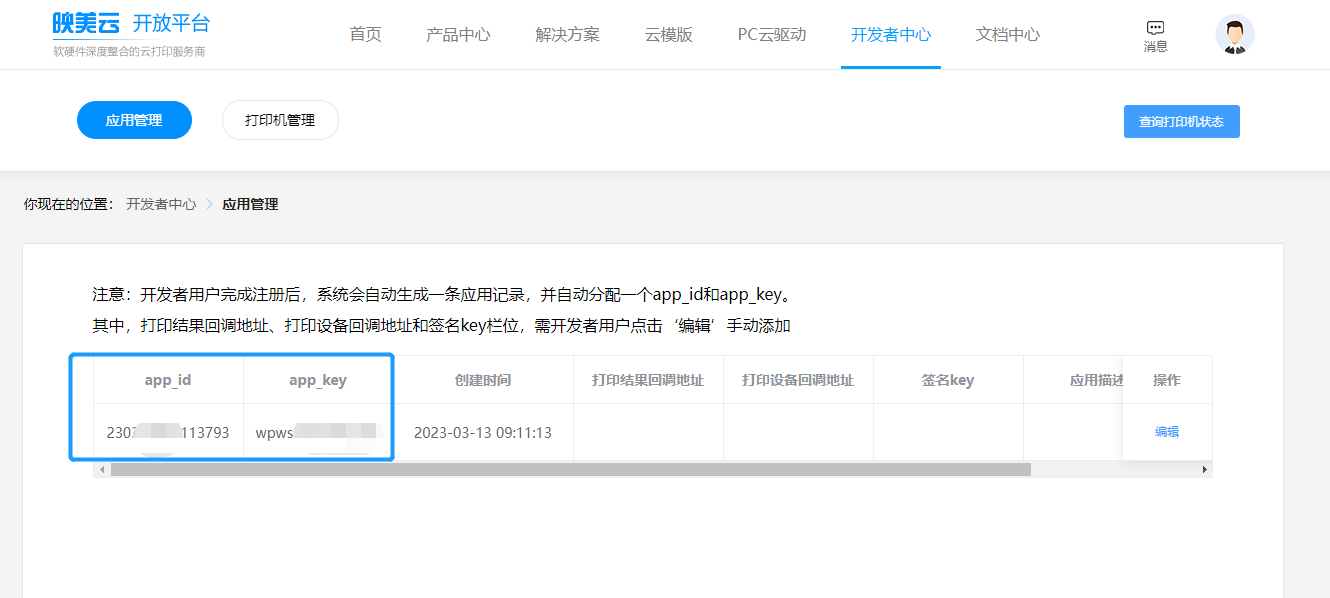Viewport: 1330px width, 598px height.
Task: Open the 首页 menu item
Action: (365, 35)
